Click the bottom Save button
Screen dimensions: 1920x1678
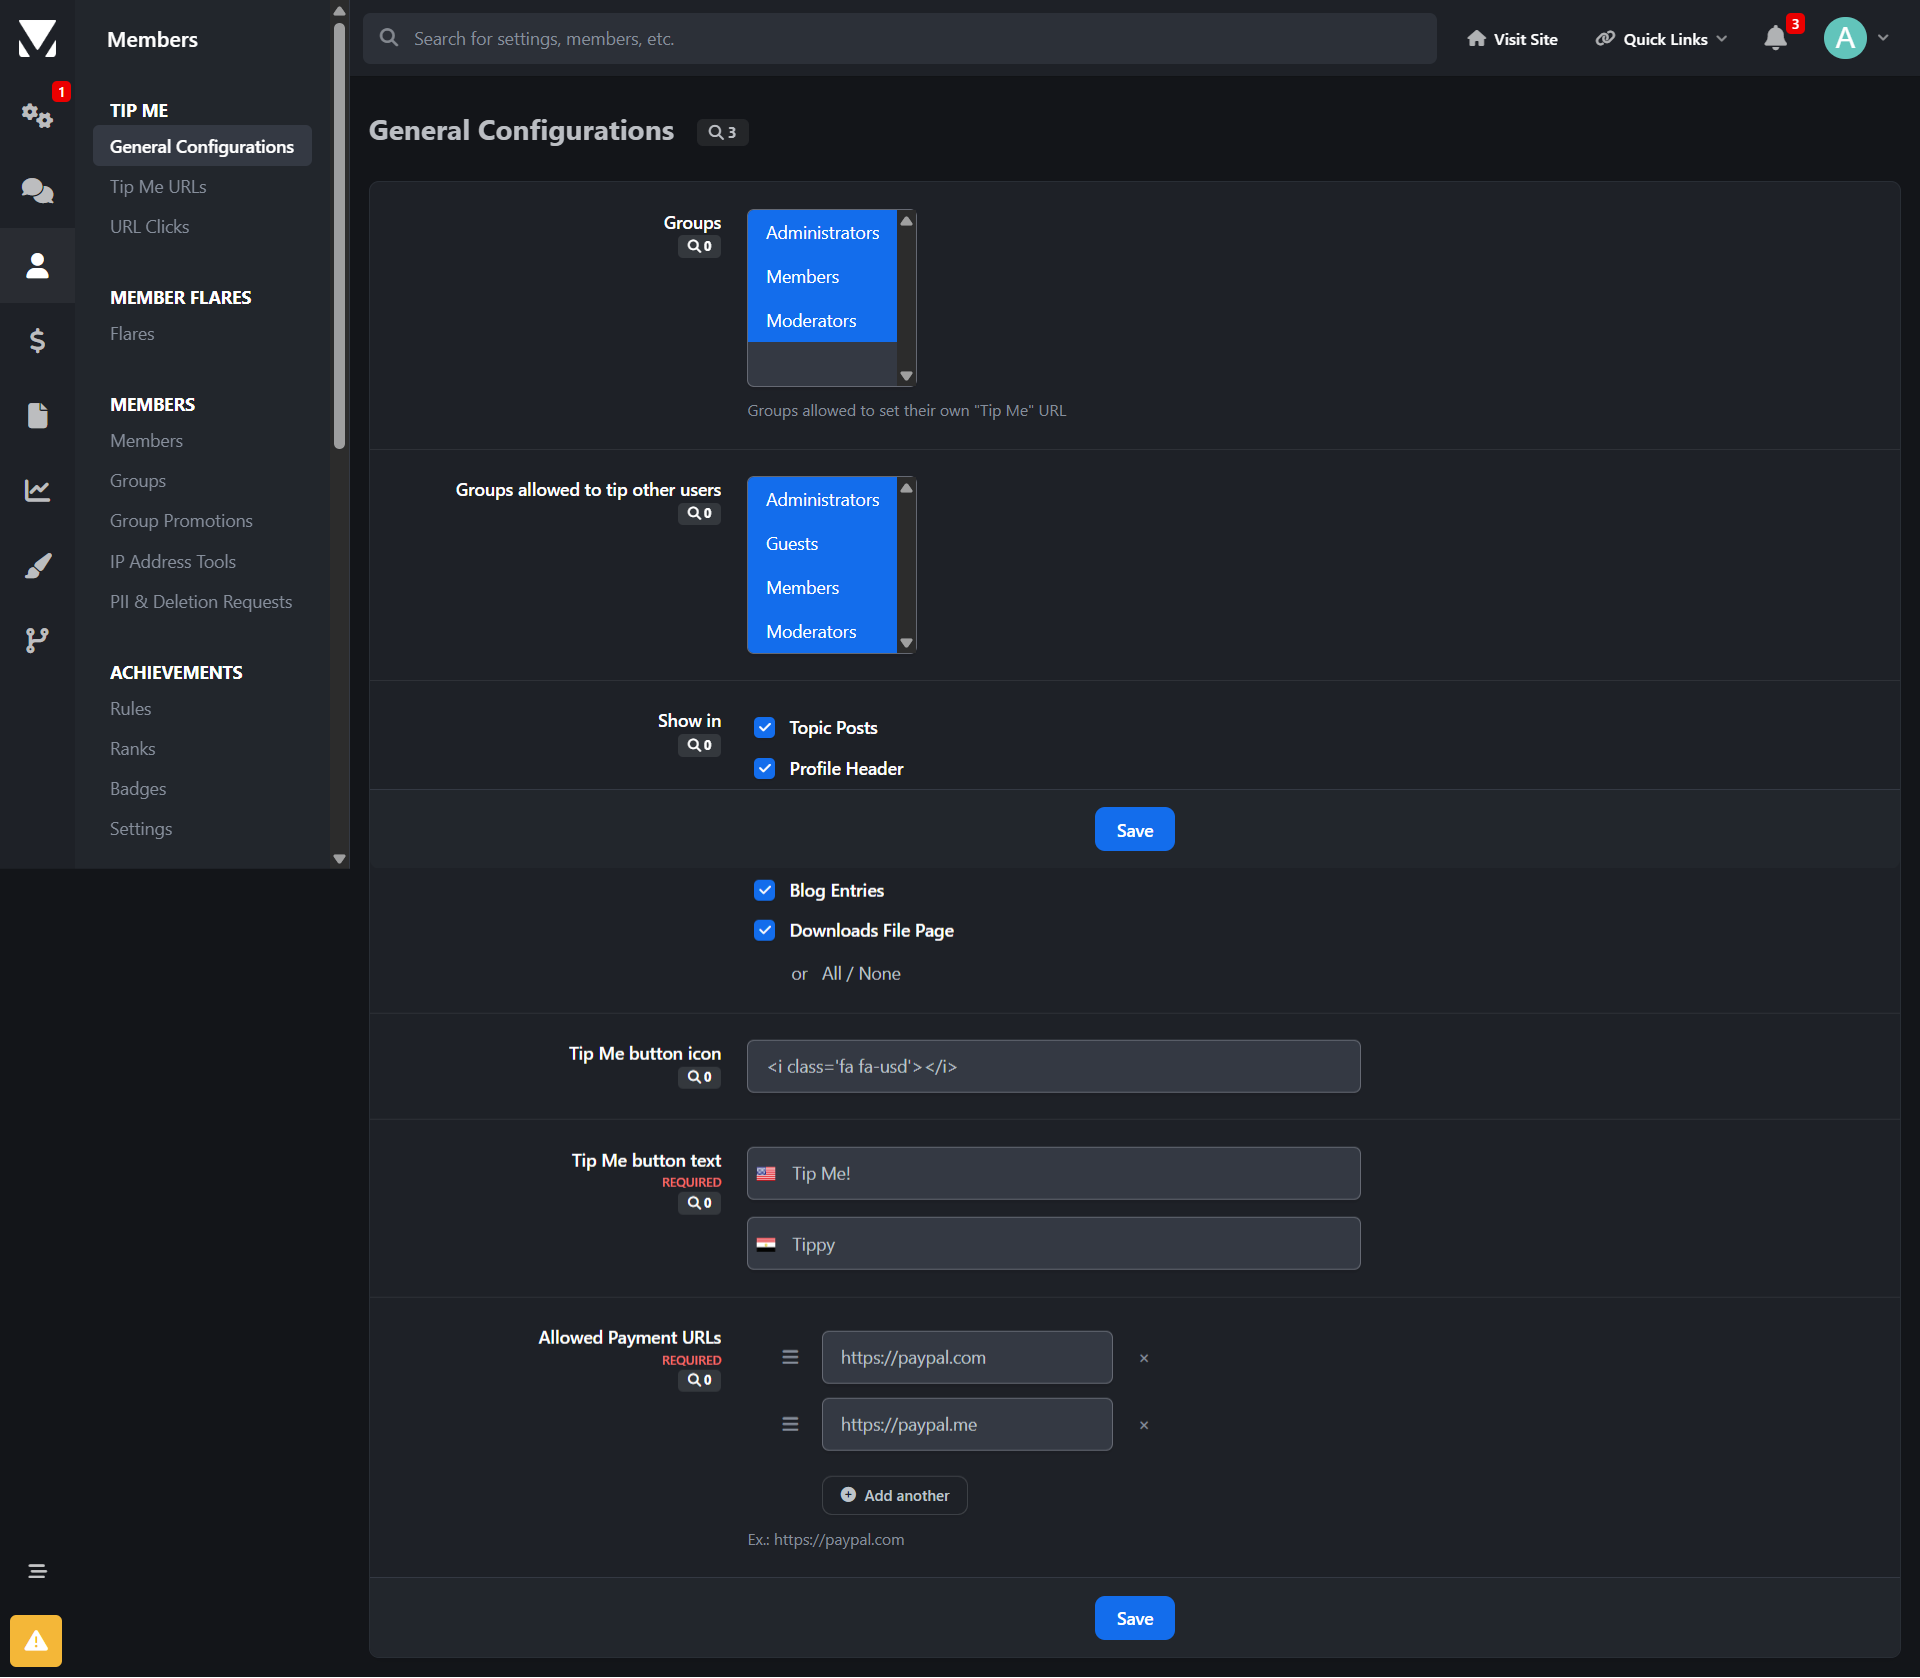click(x=1135, y=1618)
